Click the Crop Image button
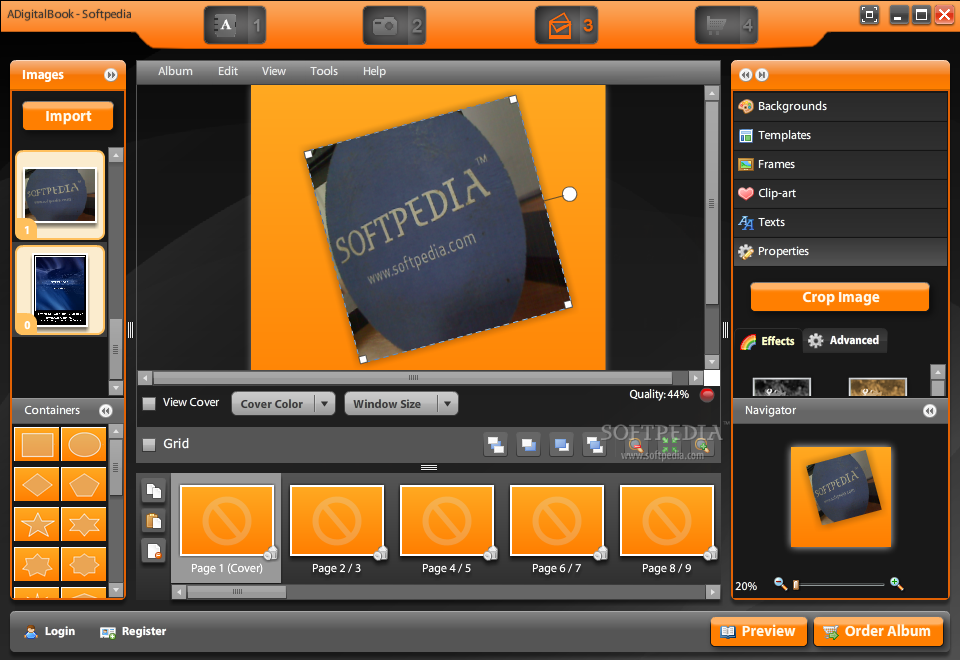Viewport: 960px width, 660px height. [x=840, y=297]
